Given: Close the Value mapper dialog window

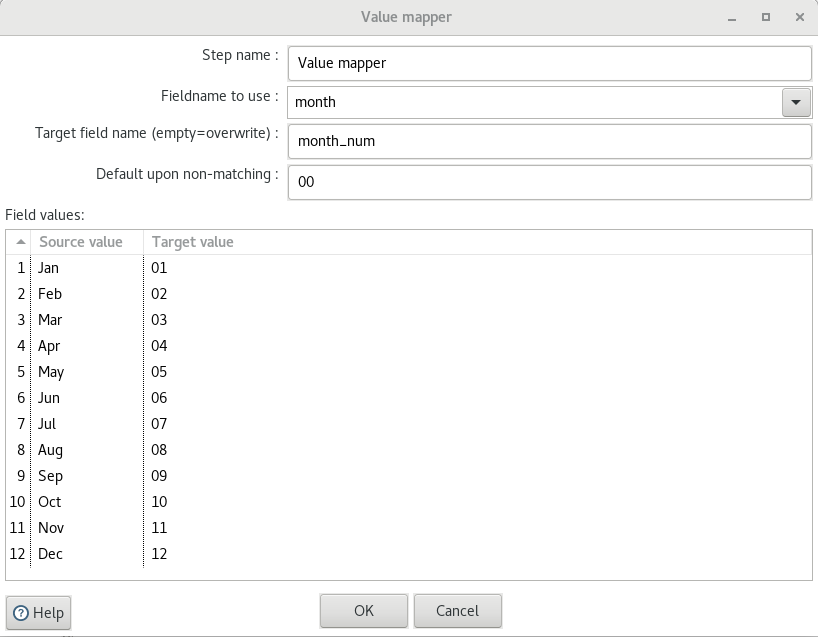Looking at the screenshot, I should [800, 17].
